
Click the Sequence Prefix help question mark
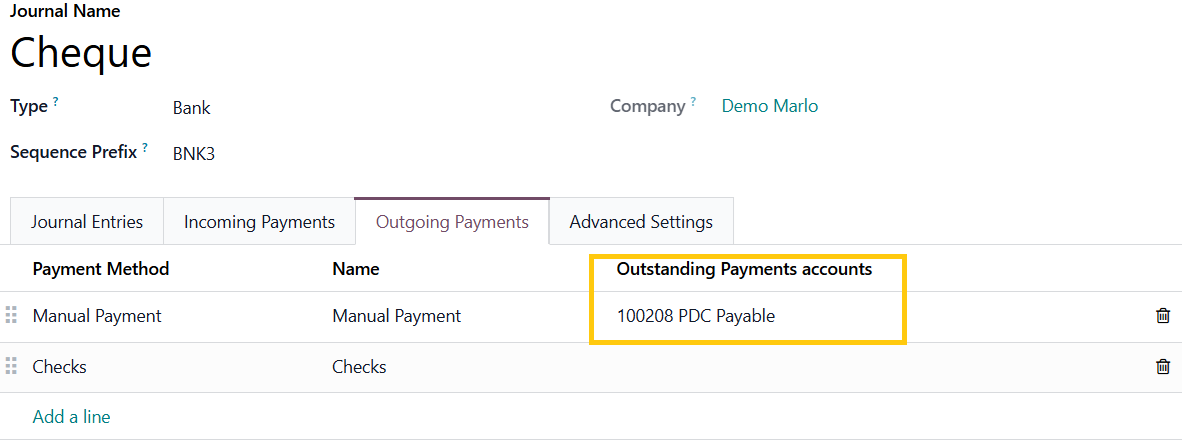click(x=145, y=148)
